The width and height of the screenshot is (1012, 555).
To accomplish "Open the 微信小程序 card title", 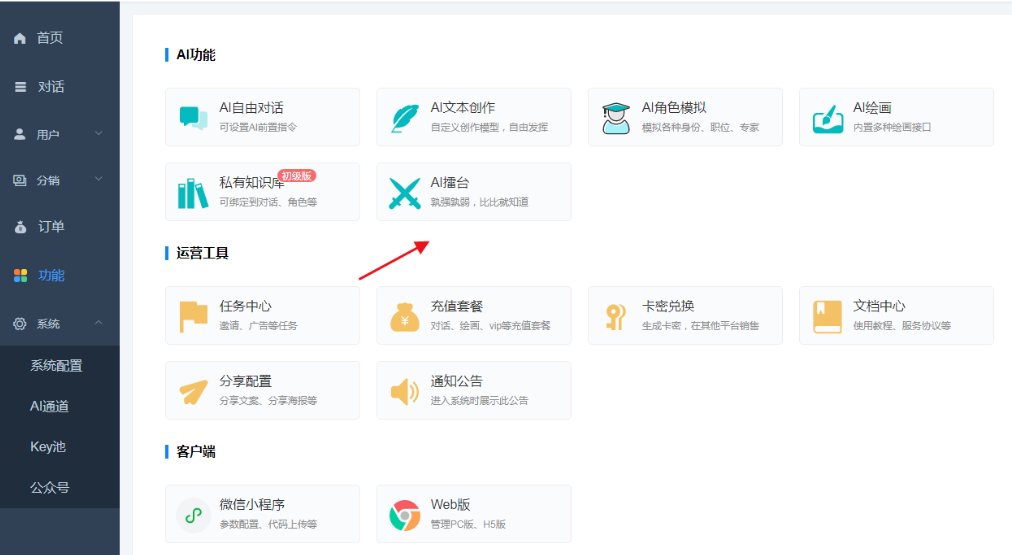I will [x=252, y=505].
